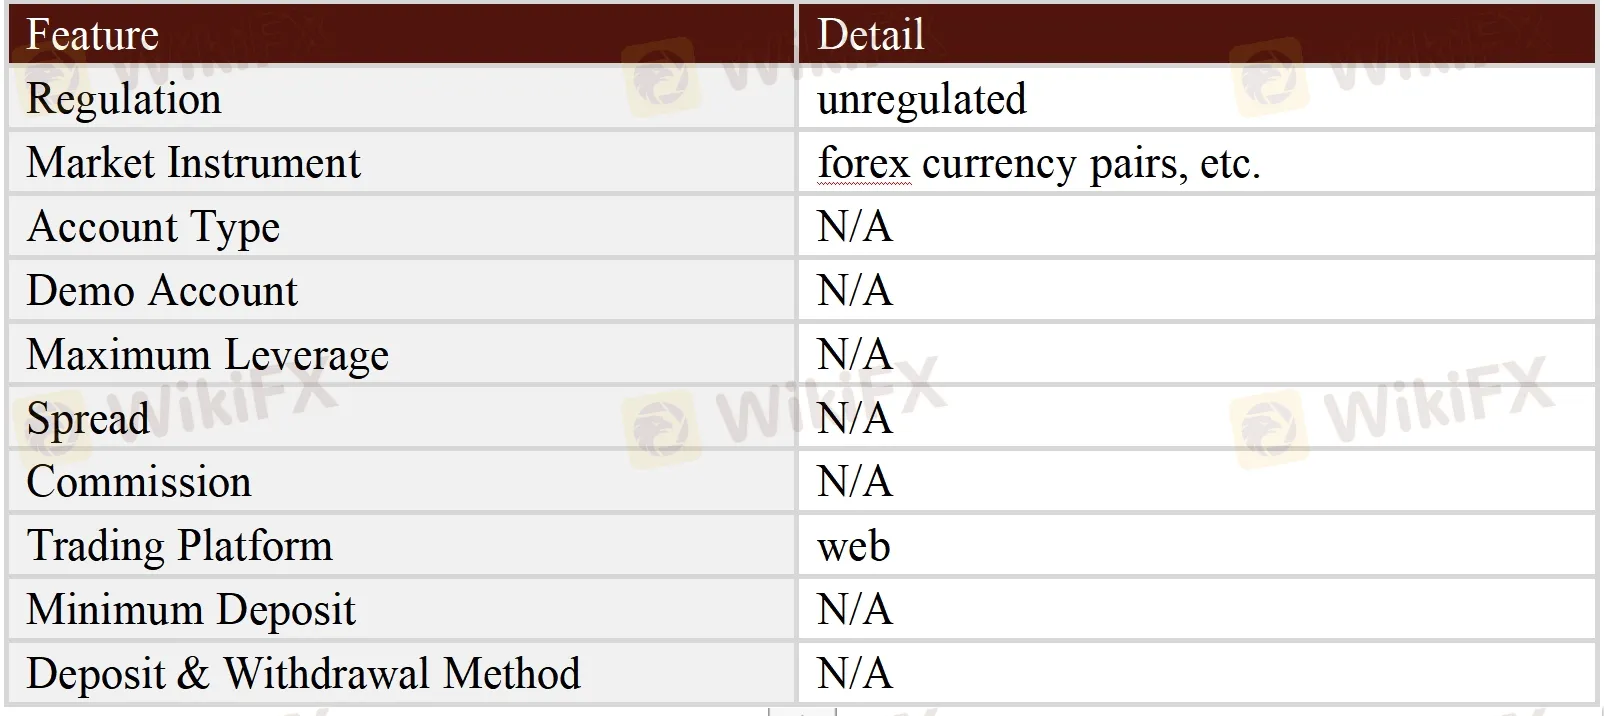1604x716 pixels.
Task: Select the Commission row label
Action: click(x=139, y=482)
